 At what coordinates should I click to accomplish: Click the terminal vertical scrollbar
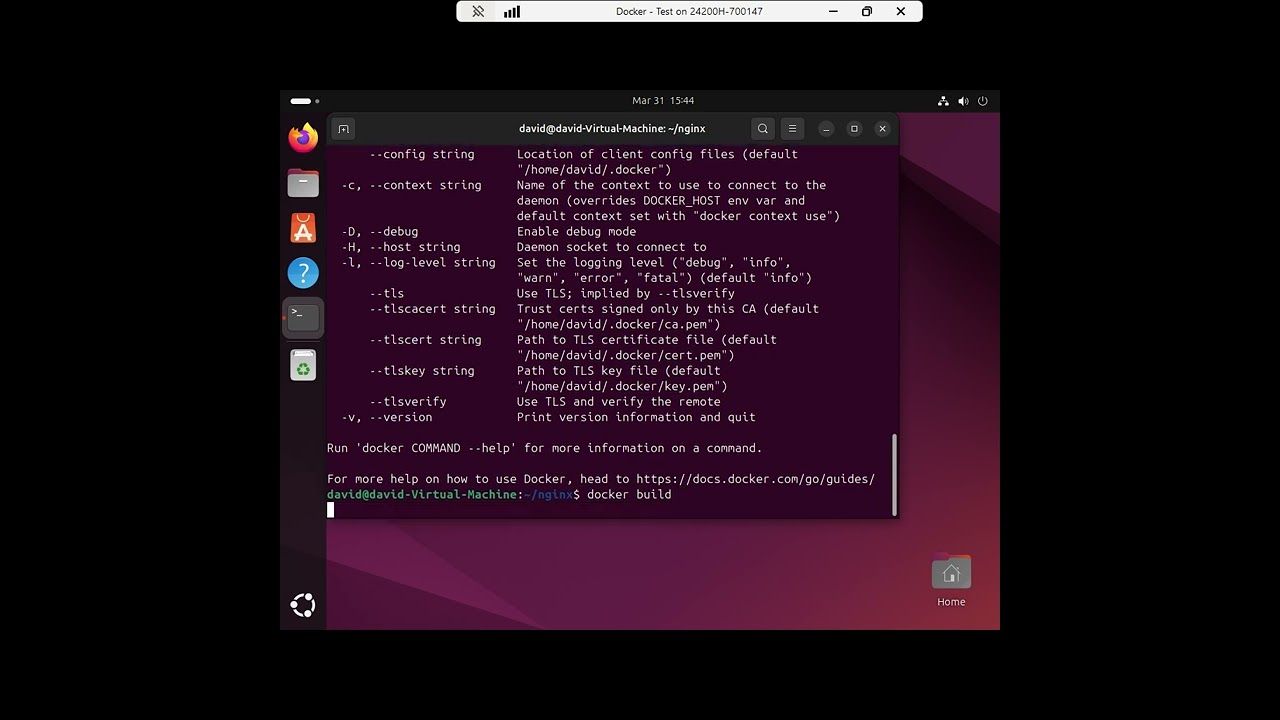[x=894, y=474]
